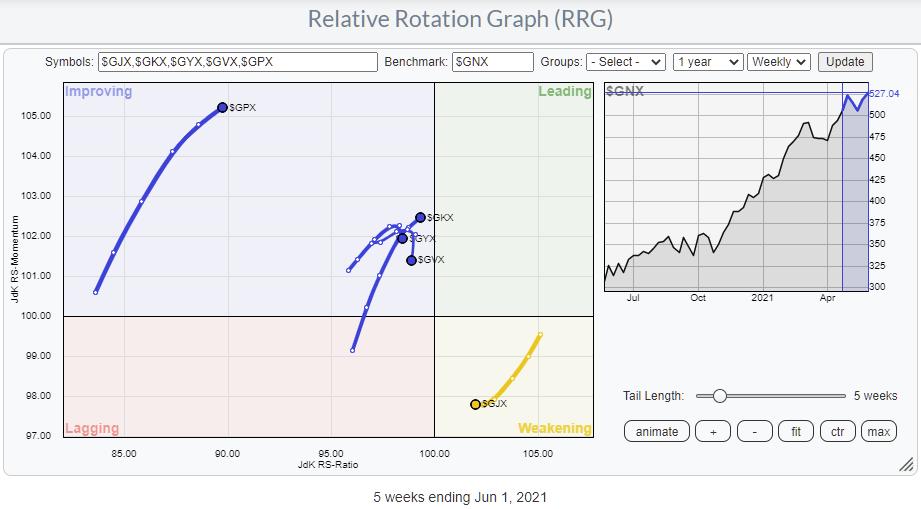Click the resize grip in corner

click(906, 464)
